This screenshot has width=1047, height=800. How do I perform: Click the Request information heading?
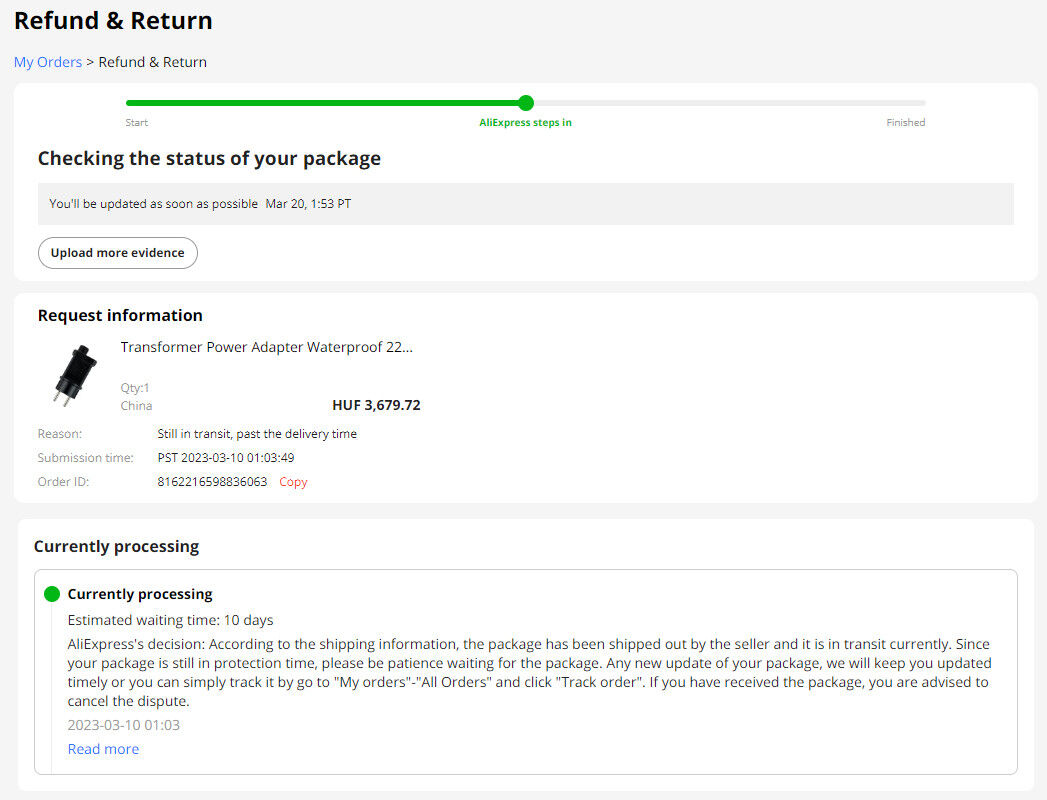pyautogui.click(x=120, y=316)
